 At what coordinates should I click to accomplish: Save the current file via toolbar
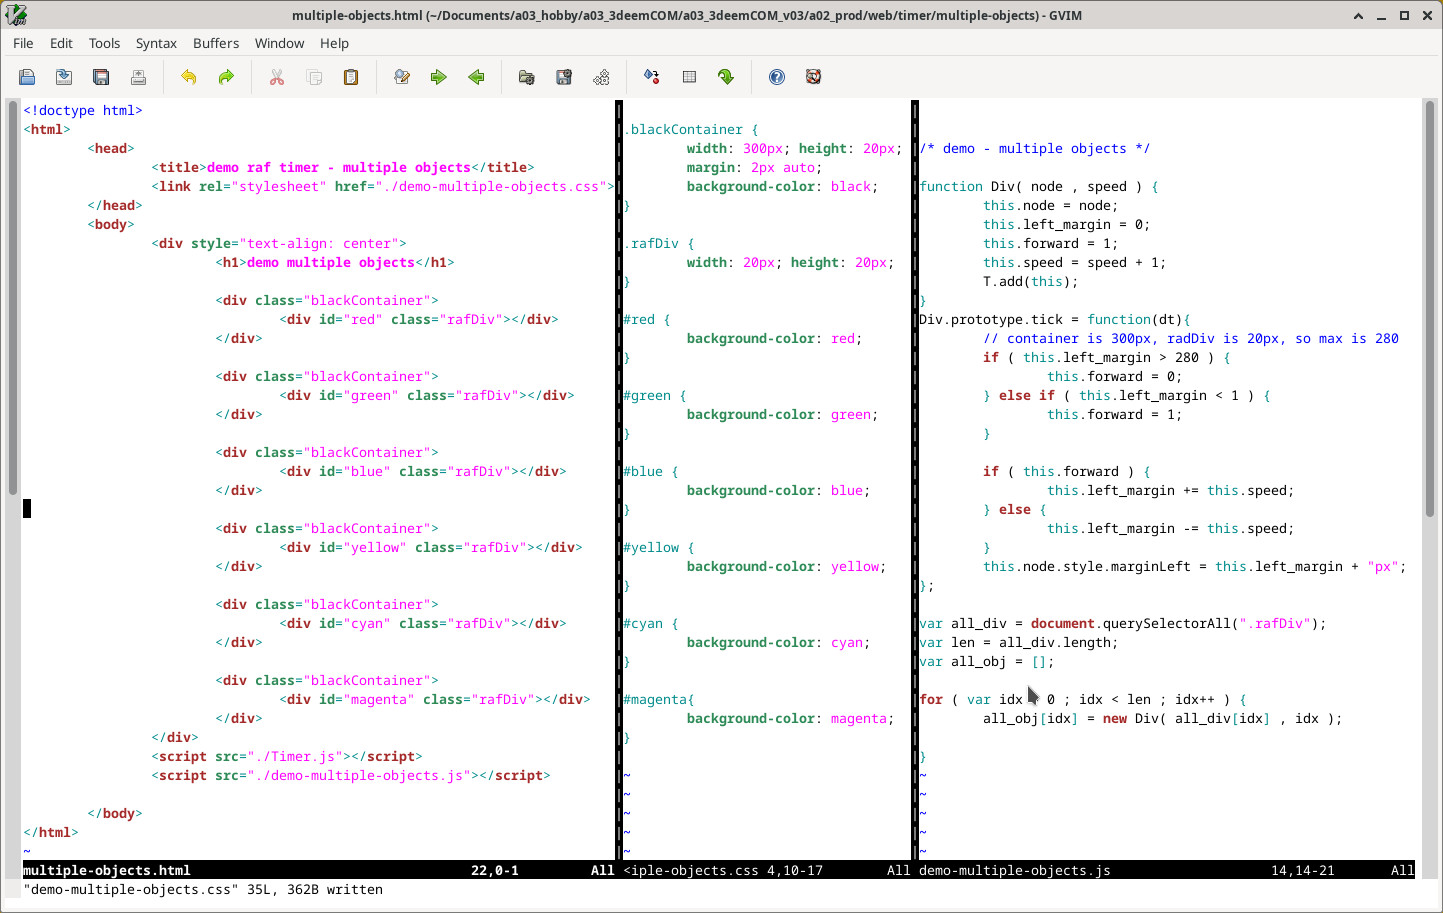pyautogui.click(x=64, y=77)
